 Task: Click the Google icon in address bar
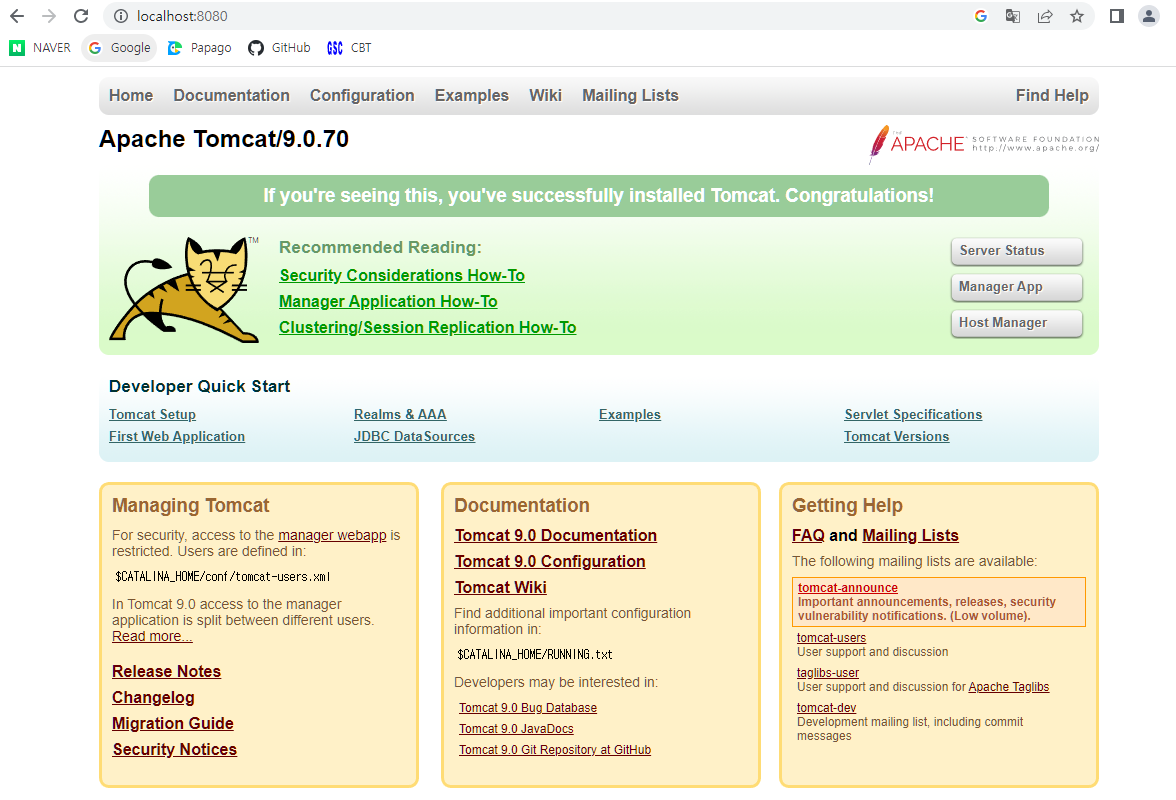(x=980, y=16)
